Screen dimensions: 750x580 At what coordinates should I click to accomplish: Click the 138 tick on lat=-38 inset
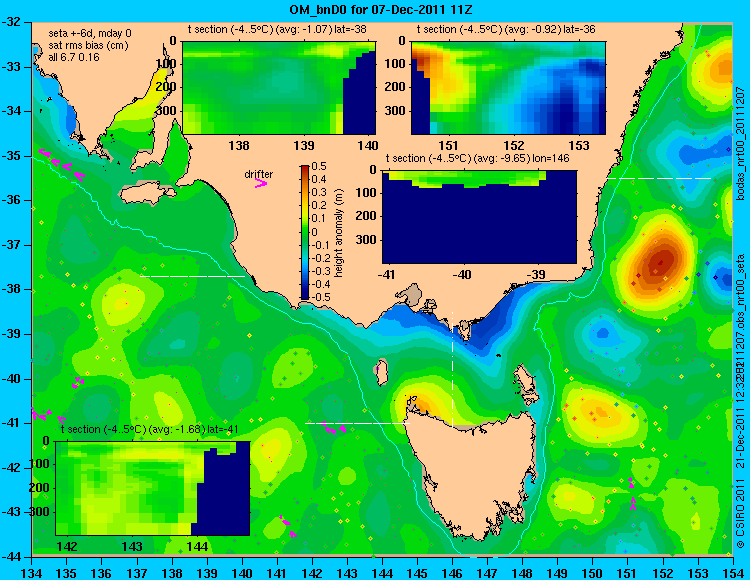click(x=239, y=145)
